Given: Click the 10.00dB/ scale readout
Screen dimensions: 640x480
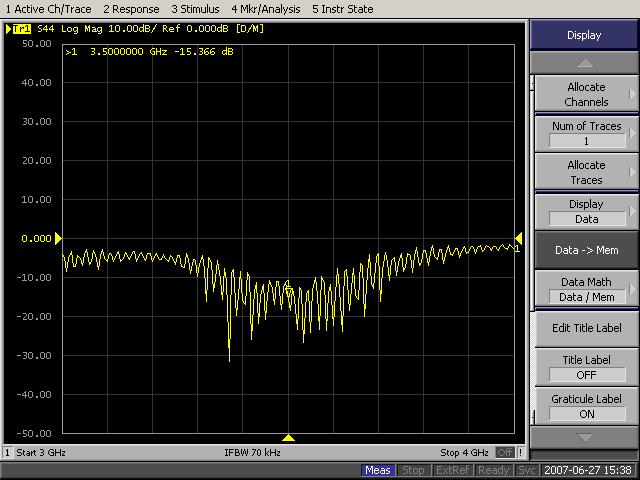Looking at the screenshot, I should point(133,29).
